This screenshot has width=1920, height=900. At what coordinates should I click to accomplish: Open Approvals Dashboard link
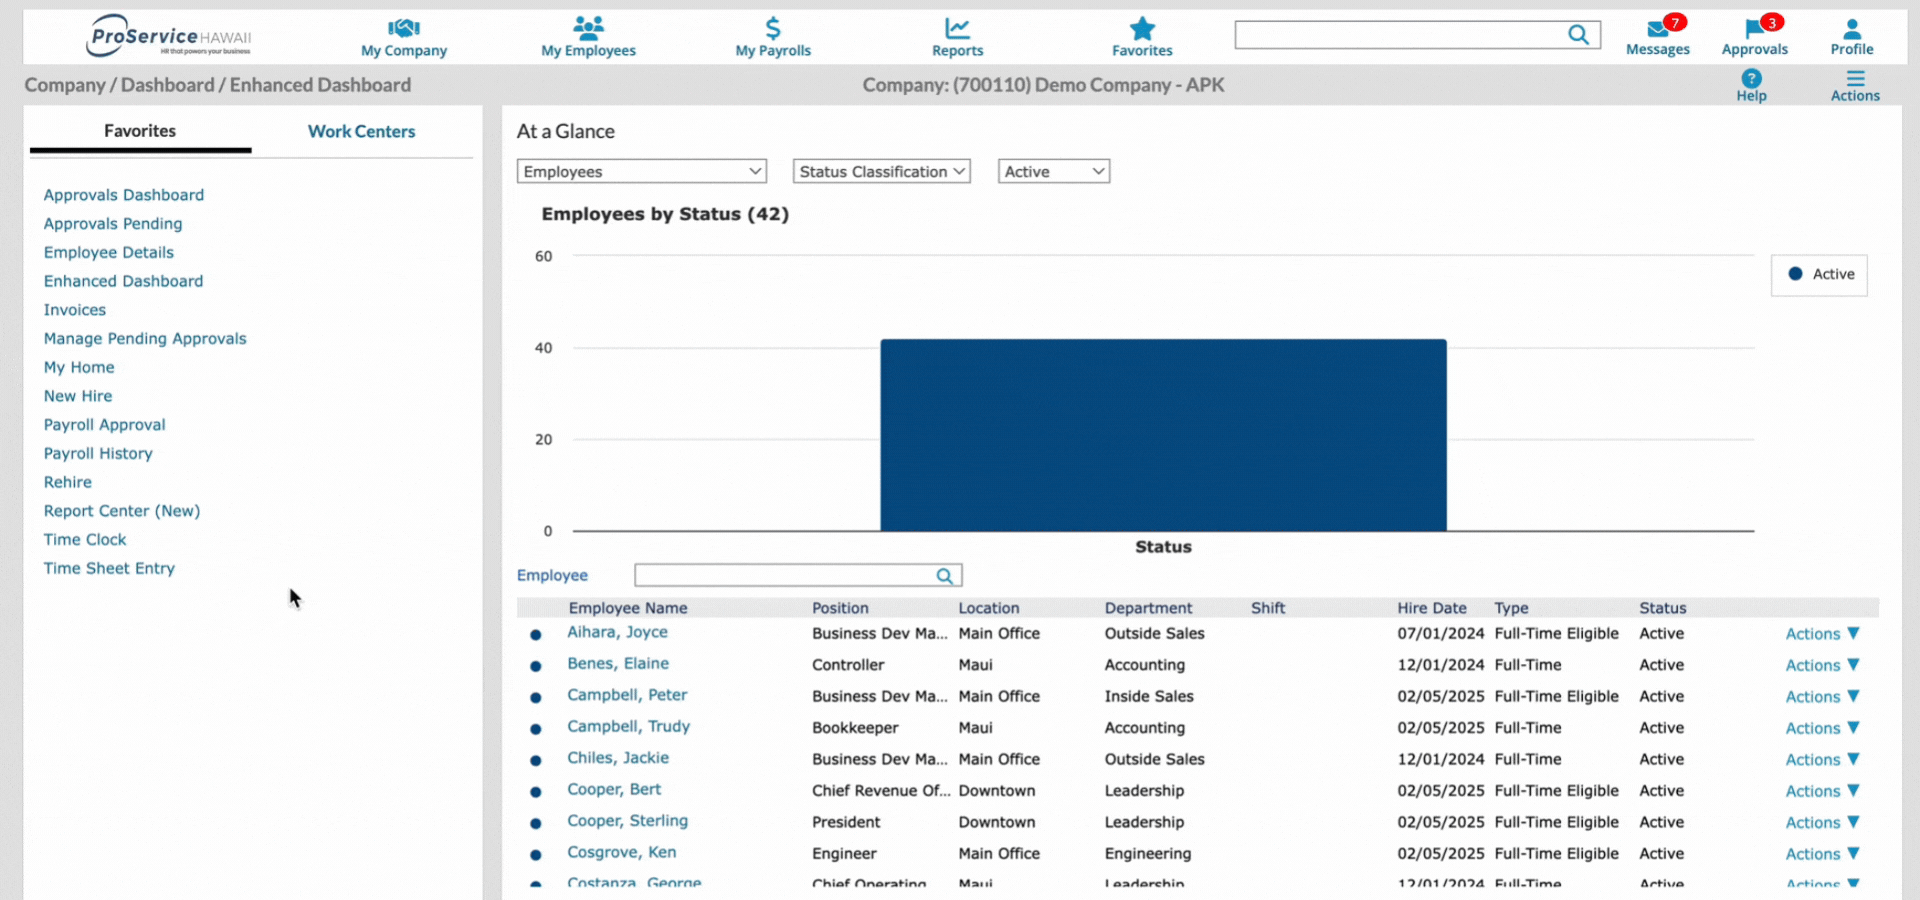124,195
